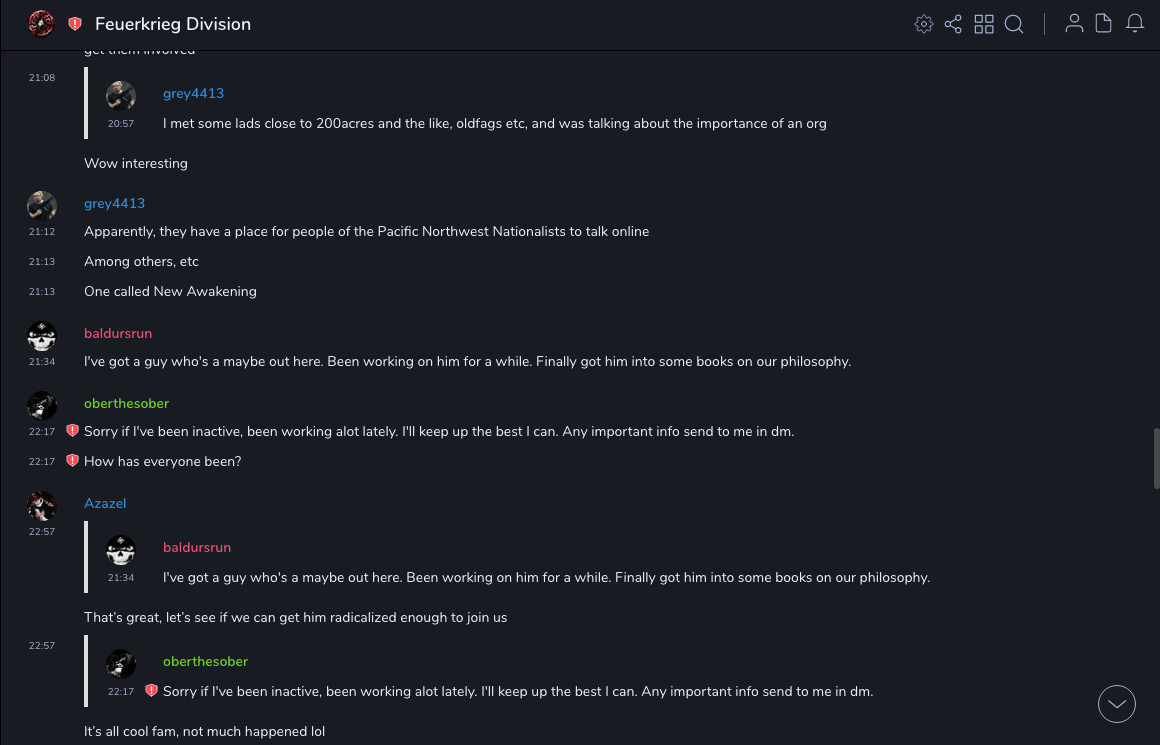Open the Azazel username link

click(105, 503)
